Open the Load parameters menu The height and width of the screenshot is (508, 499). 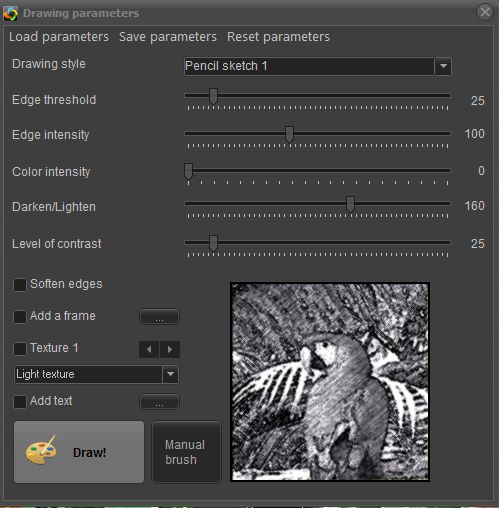(x=59, y=37)
